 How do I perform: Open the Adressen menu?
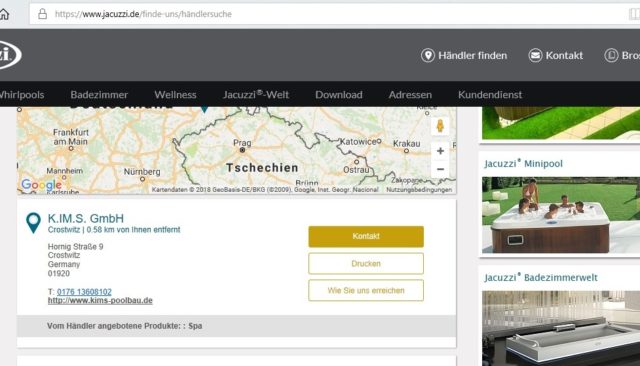(x=410, y=95)
